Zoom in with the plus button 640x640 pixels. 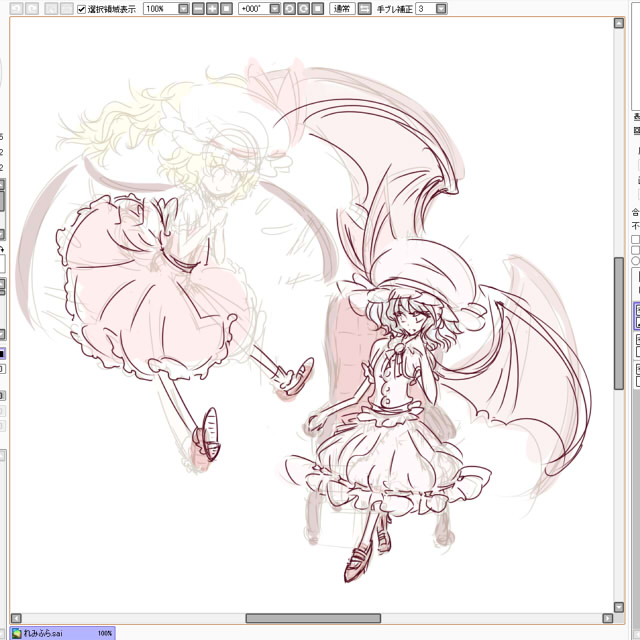(212, 9)
